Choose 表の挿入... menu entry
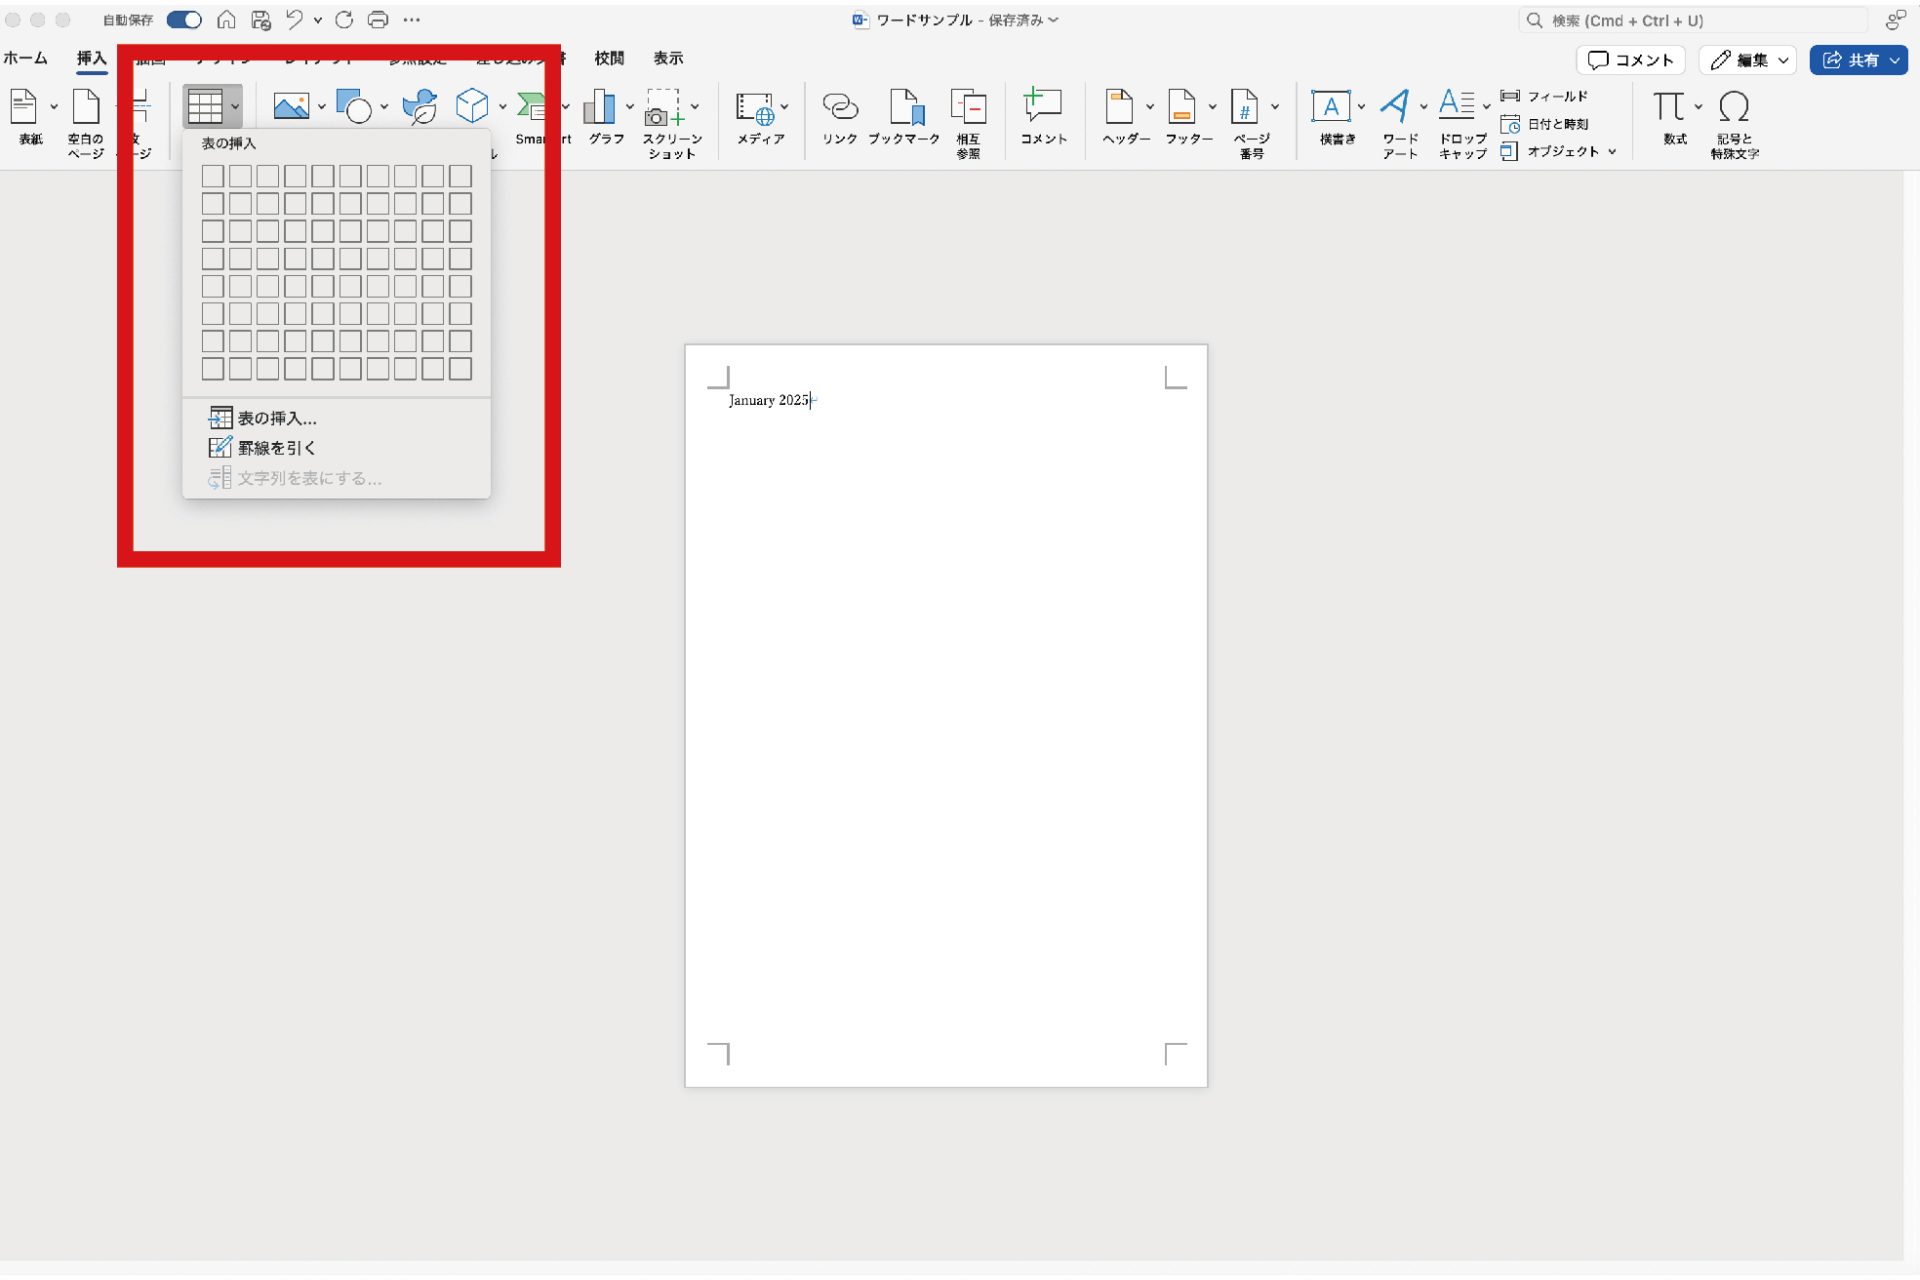1920x1280 pixels. click(x=276, y=418)
